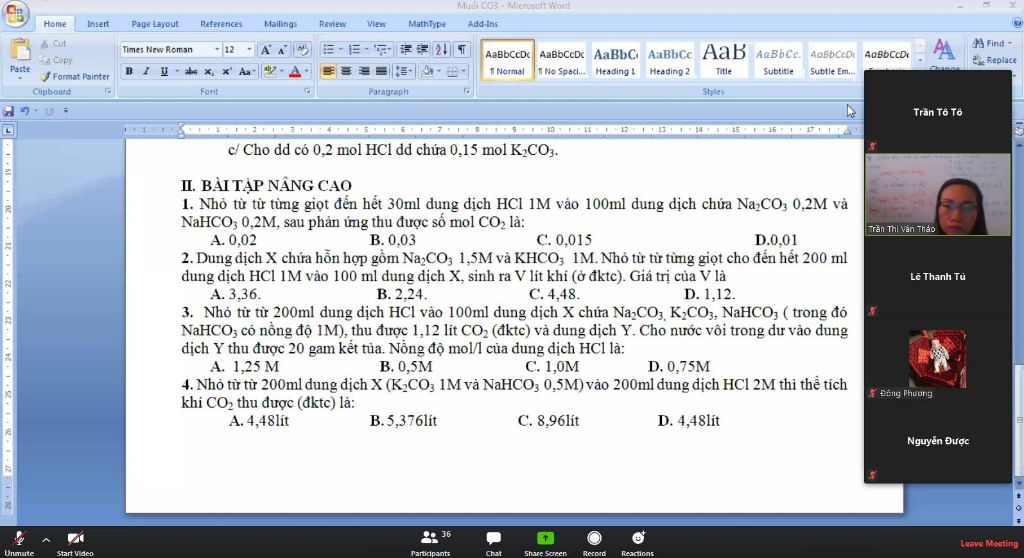The width and height of the screenshot is (1024, 558).
Task: Click the bullets list icon
Action: pos(328,50)
